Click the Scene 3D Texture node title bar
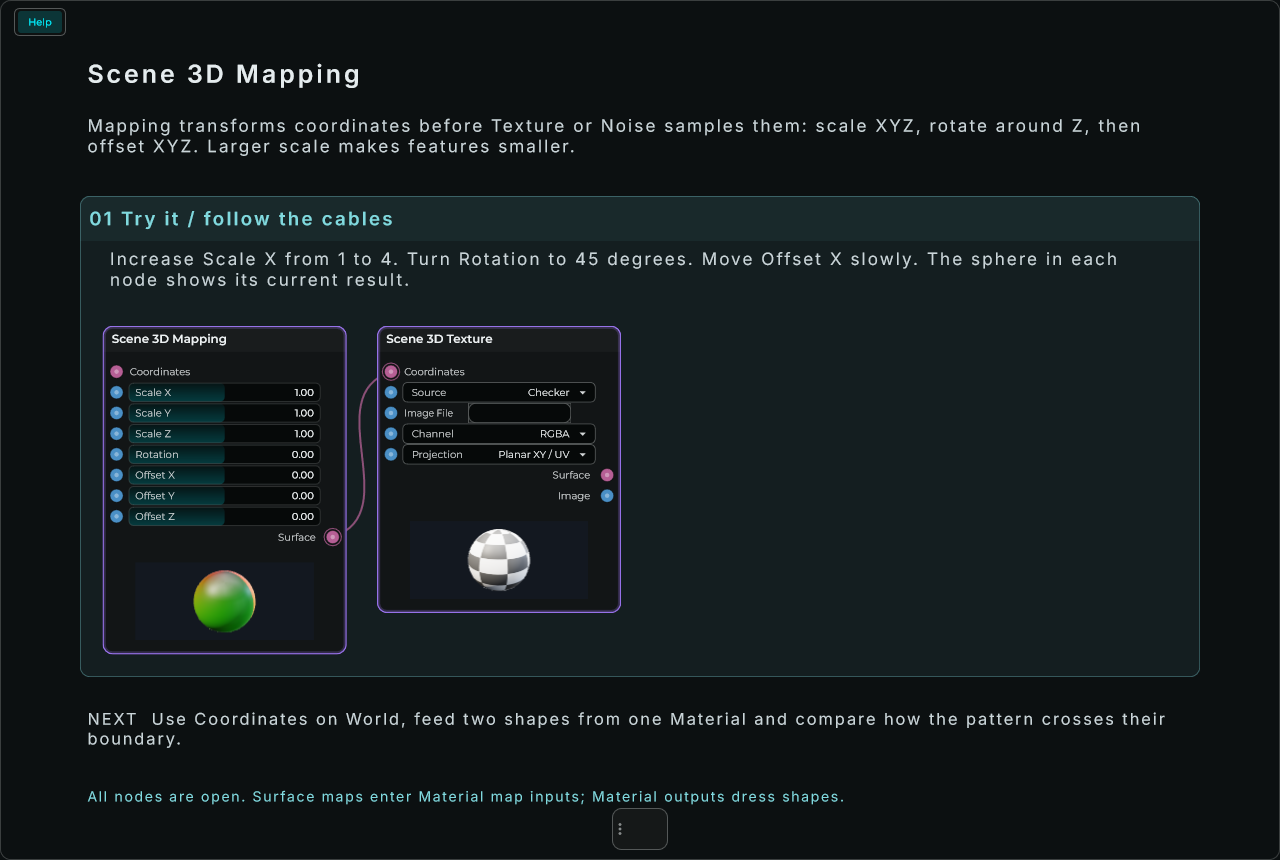Screen dimensions: 1280x860 499,339
